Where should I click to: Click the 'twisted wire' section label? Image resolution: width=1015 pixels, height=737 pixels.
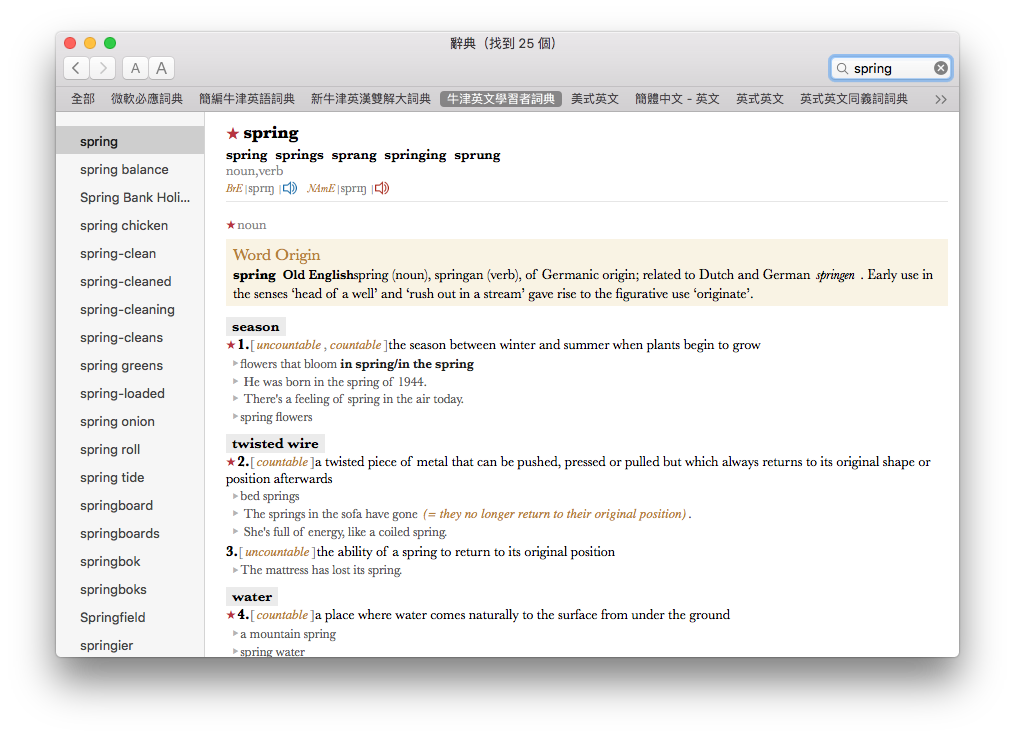(x=275, y=443)
